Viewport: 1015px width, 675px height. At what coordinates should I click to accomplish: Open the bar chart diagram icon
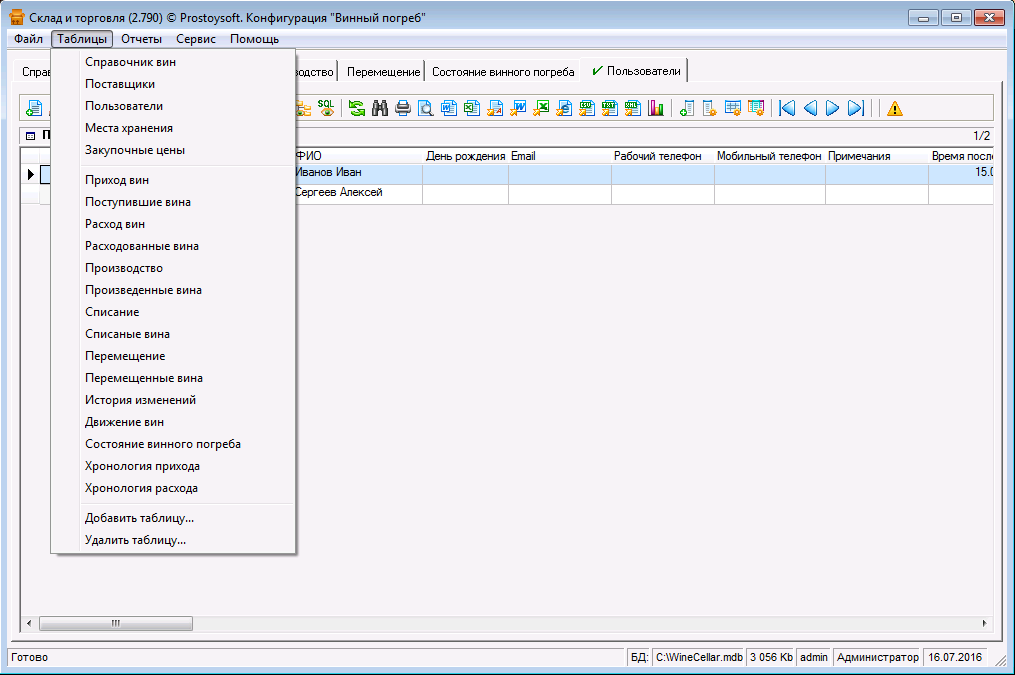(x=656, y=108)
